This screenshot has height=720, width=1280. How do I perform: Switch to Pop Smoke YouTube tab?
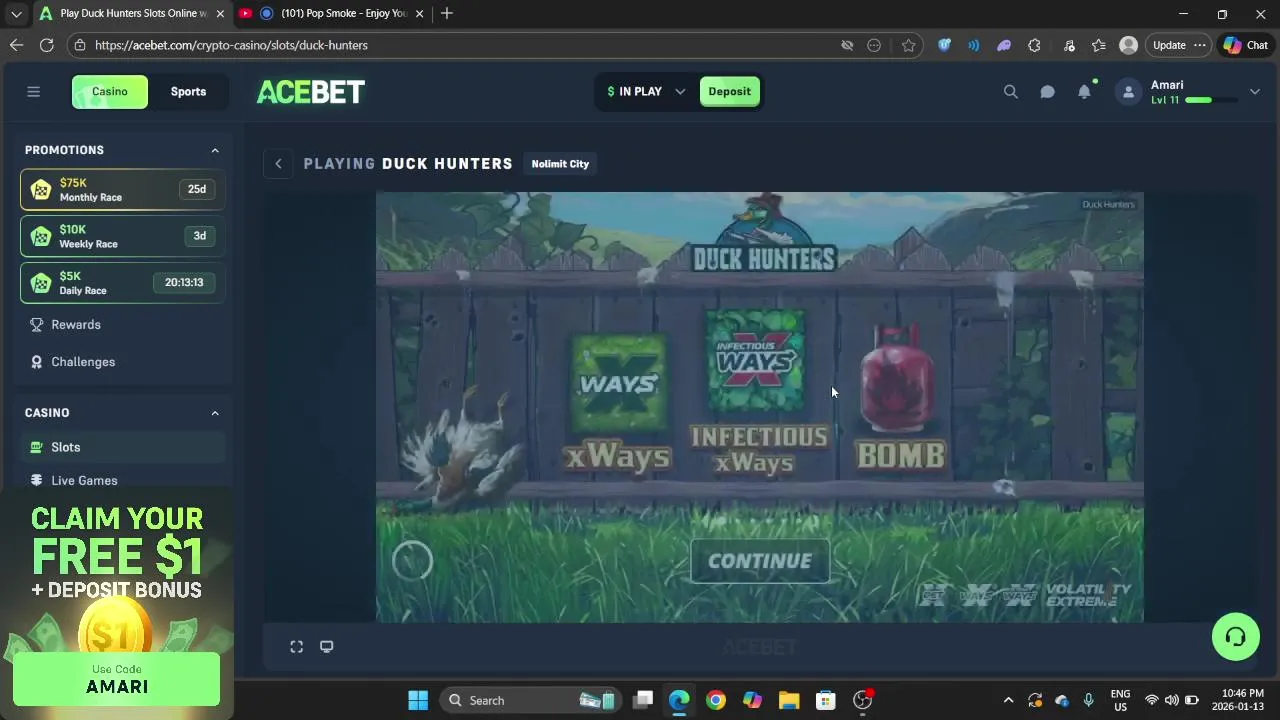[332, 14]
